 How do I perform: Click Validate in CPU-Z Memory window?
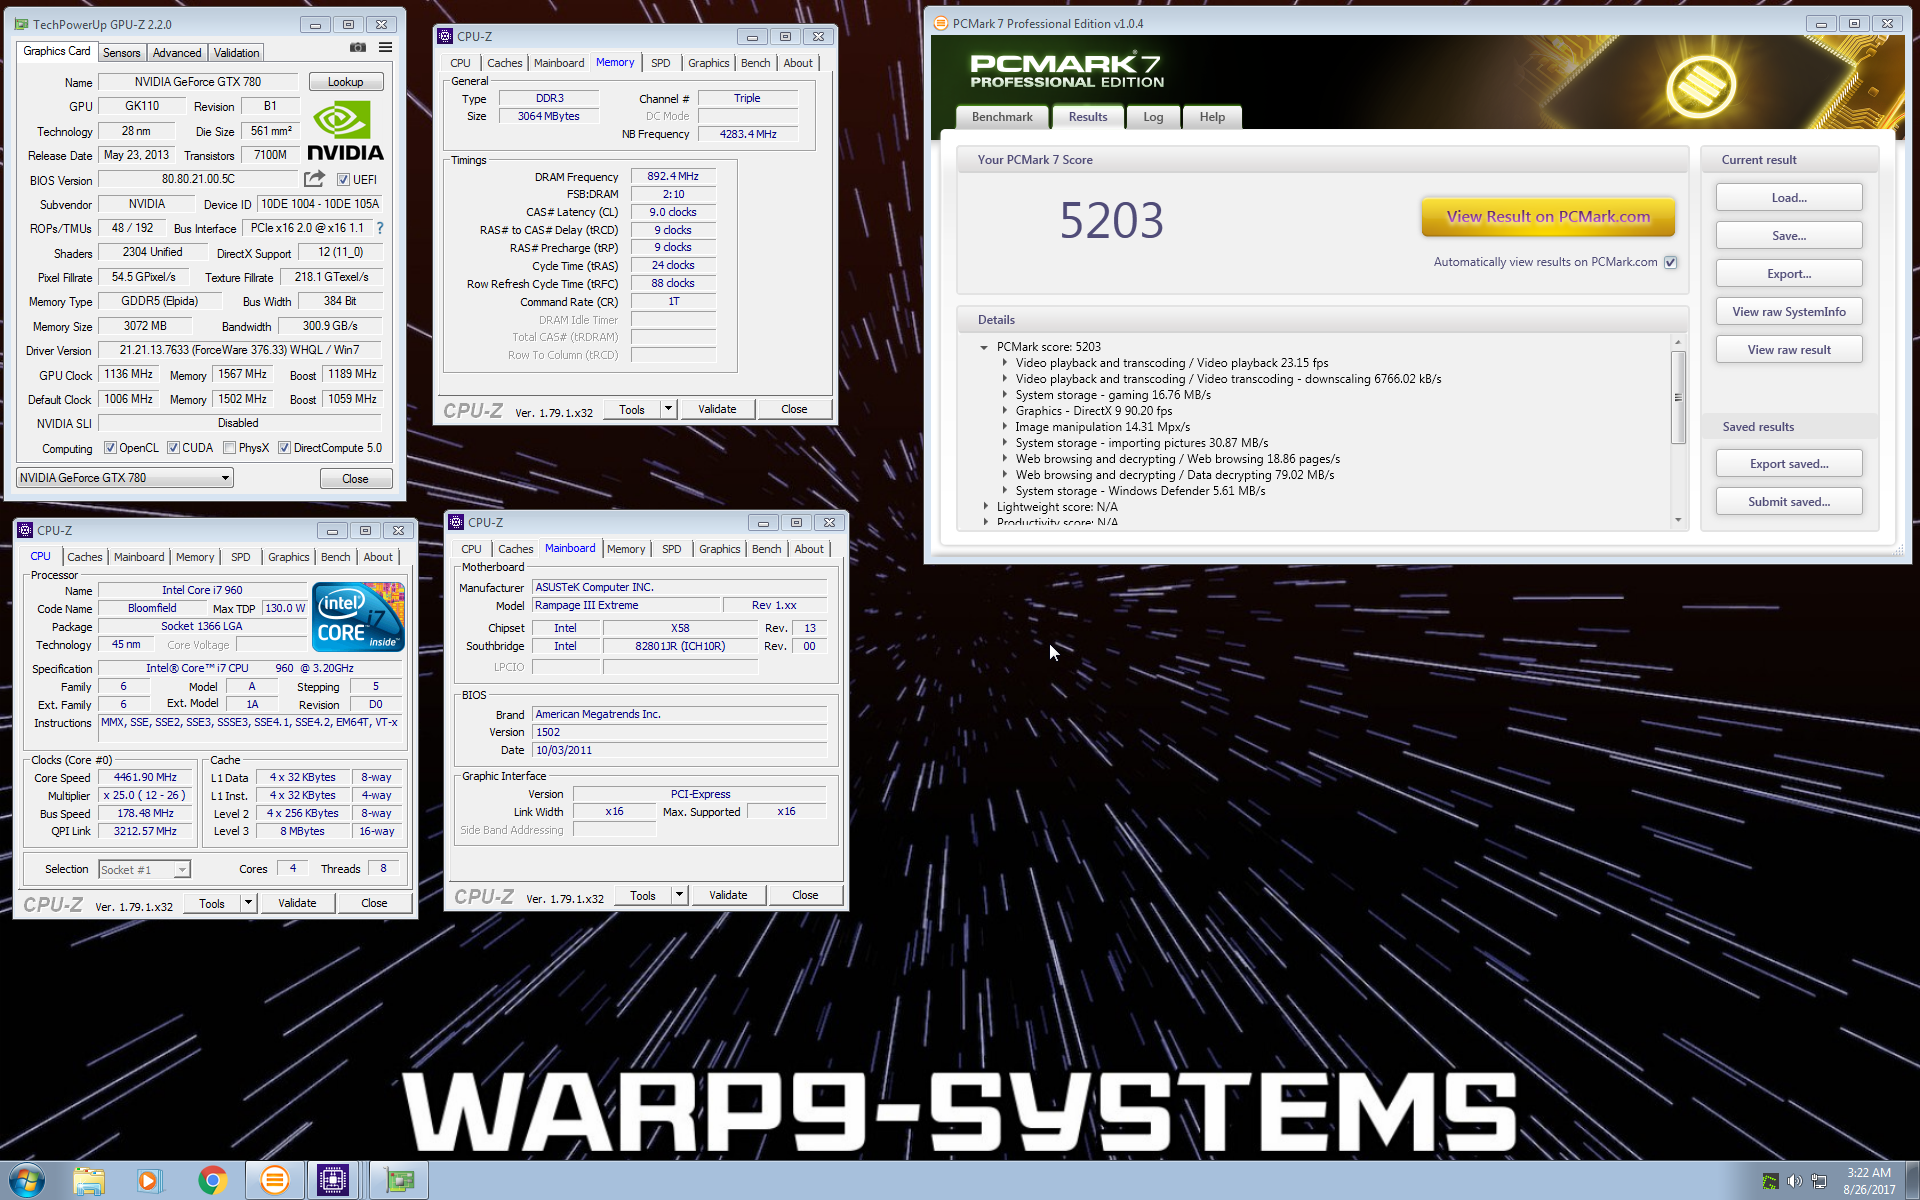(x=717, y=409)
